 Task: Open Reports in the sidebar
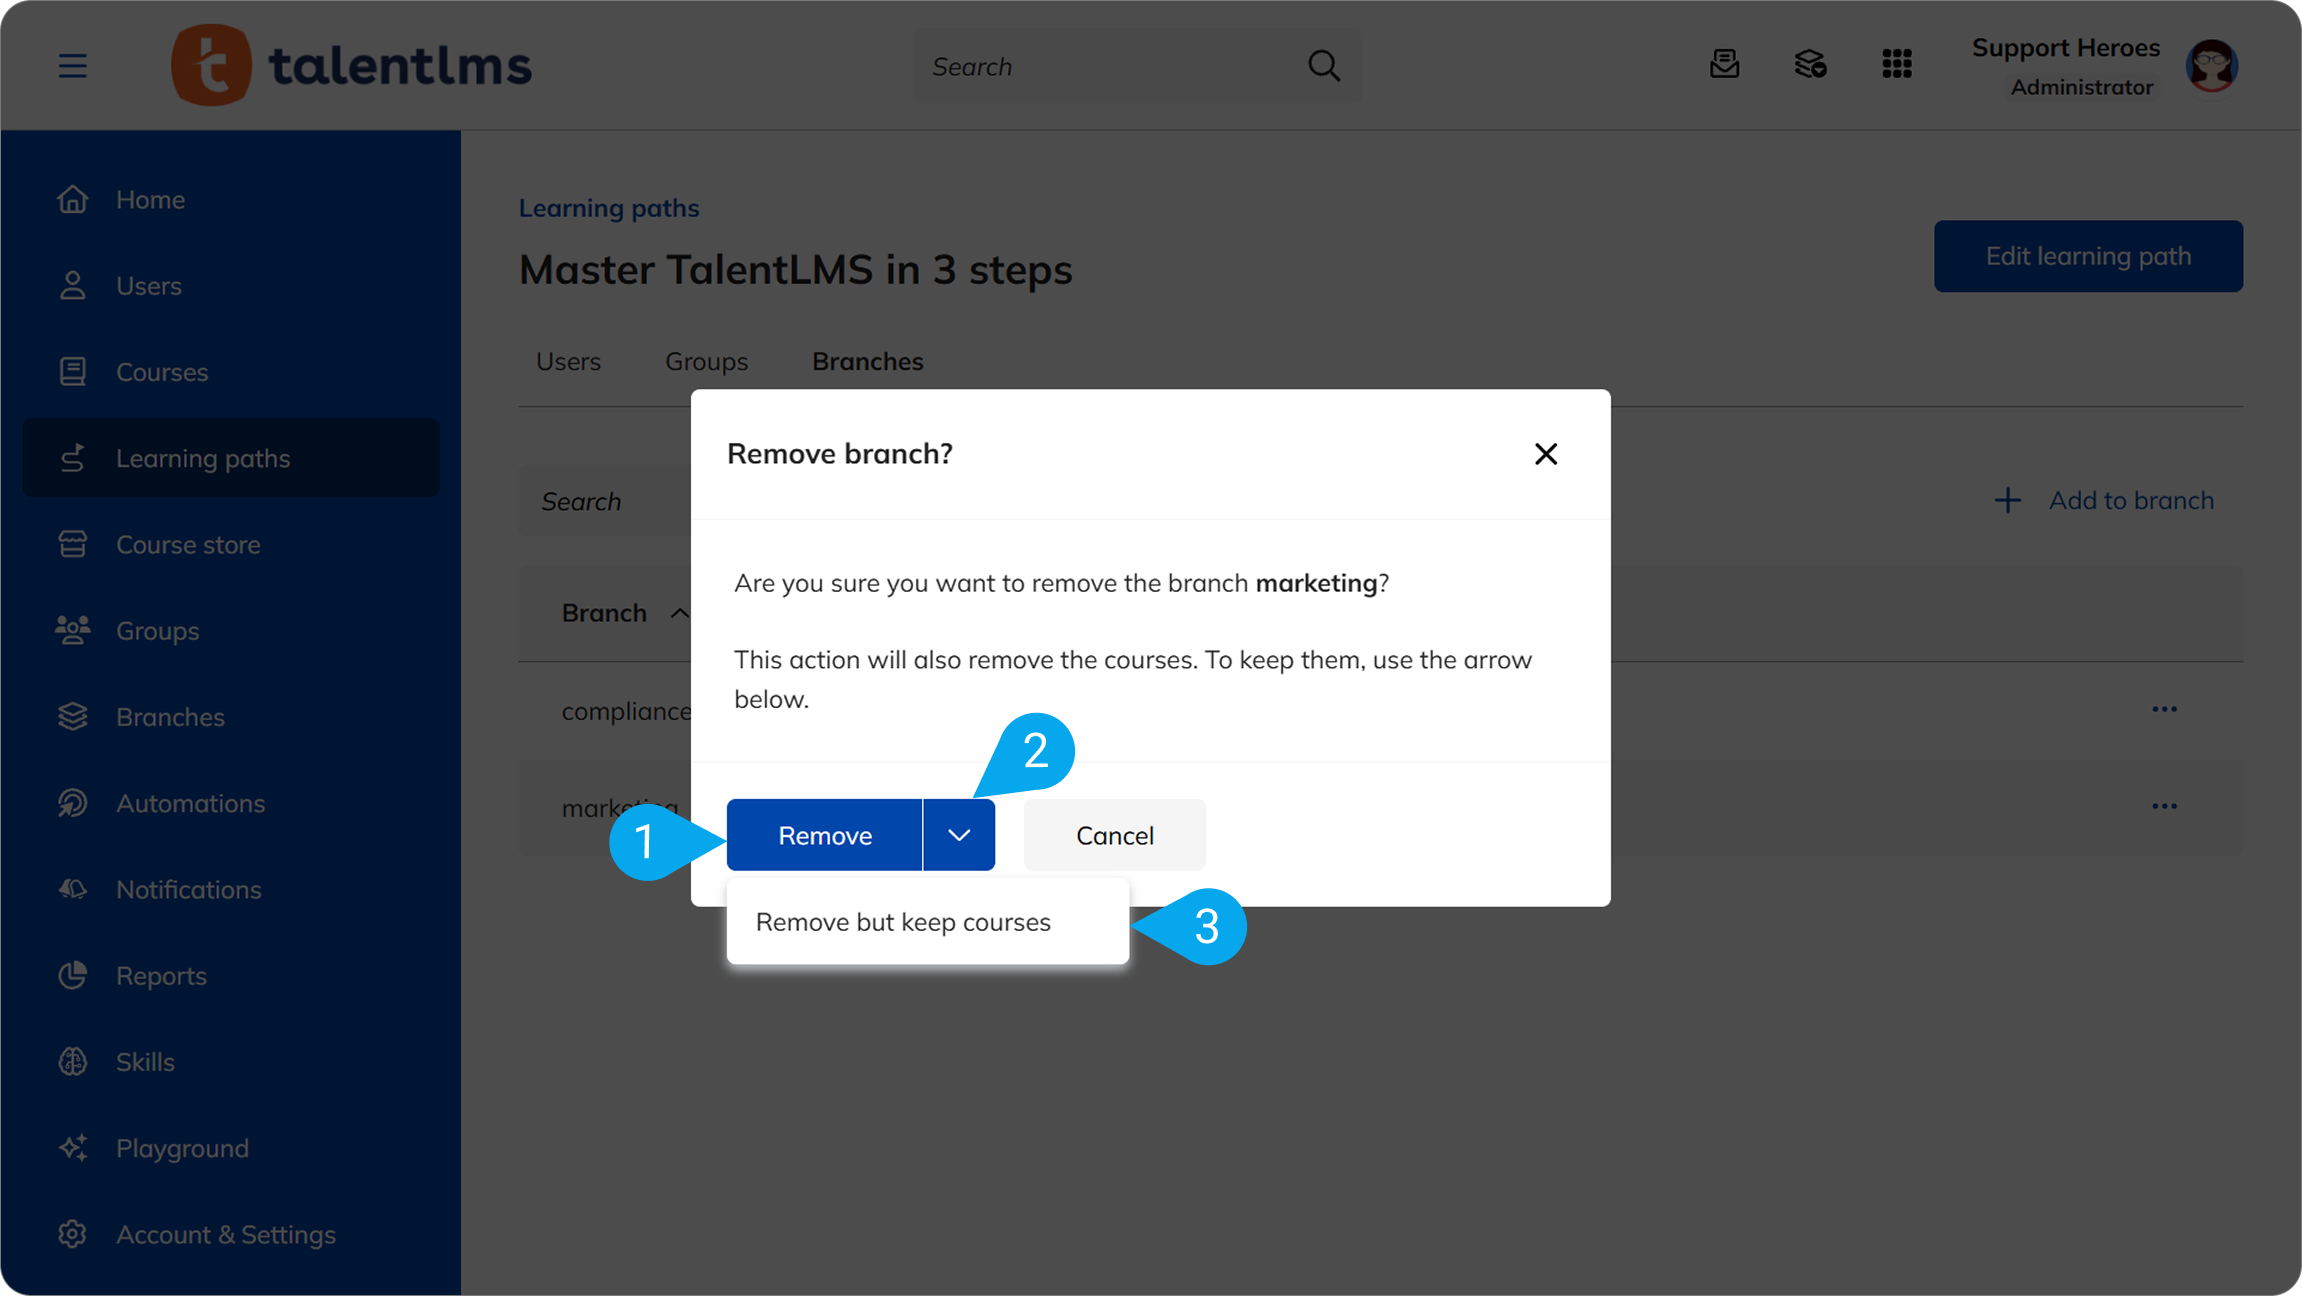point(231,976)
